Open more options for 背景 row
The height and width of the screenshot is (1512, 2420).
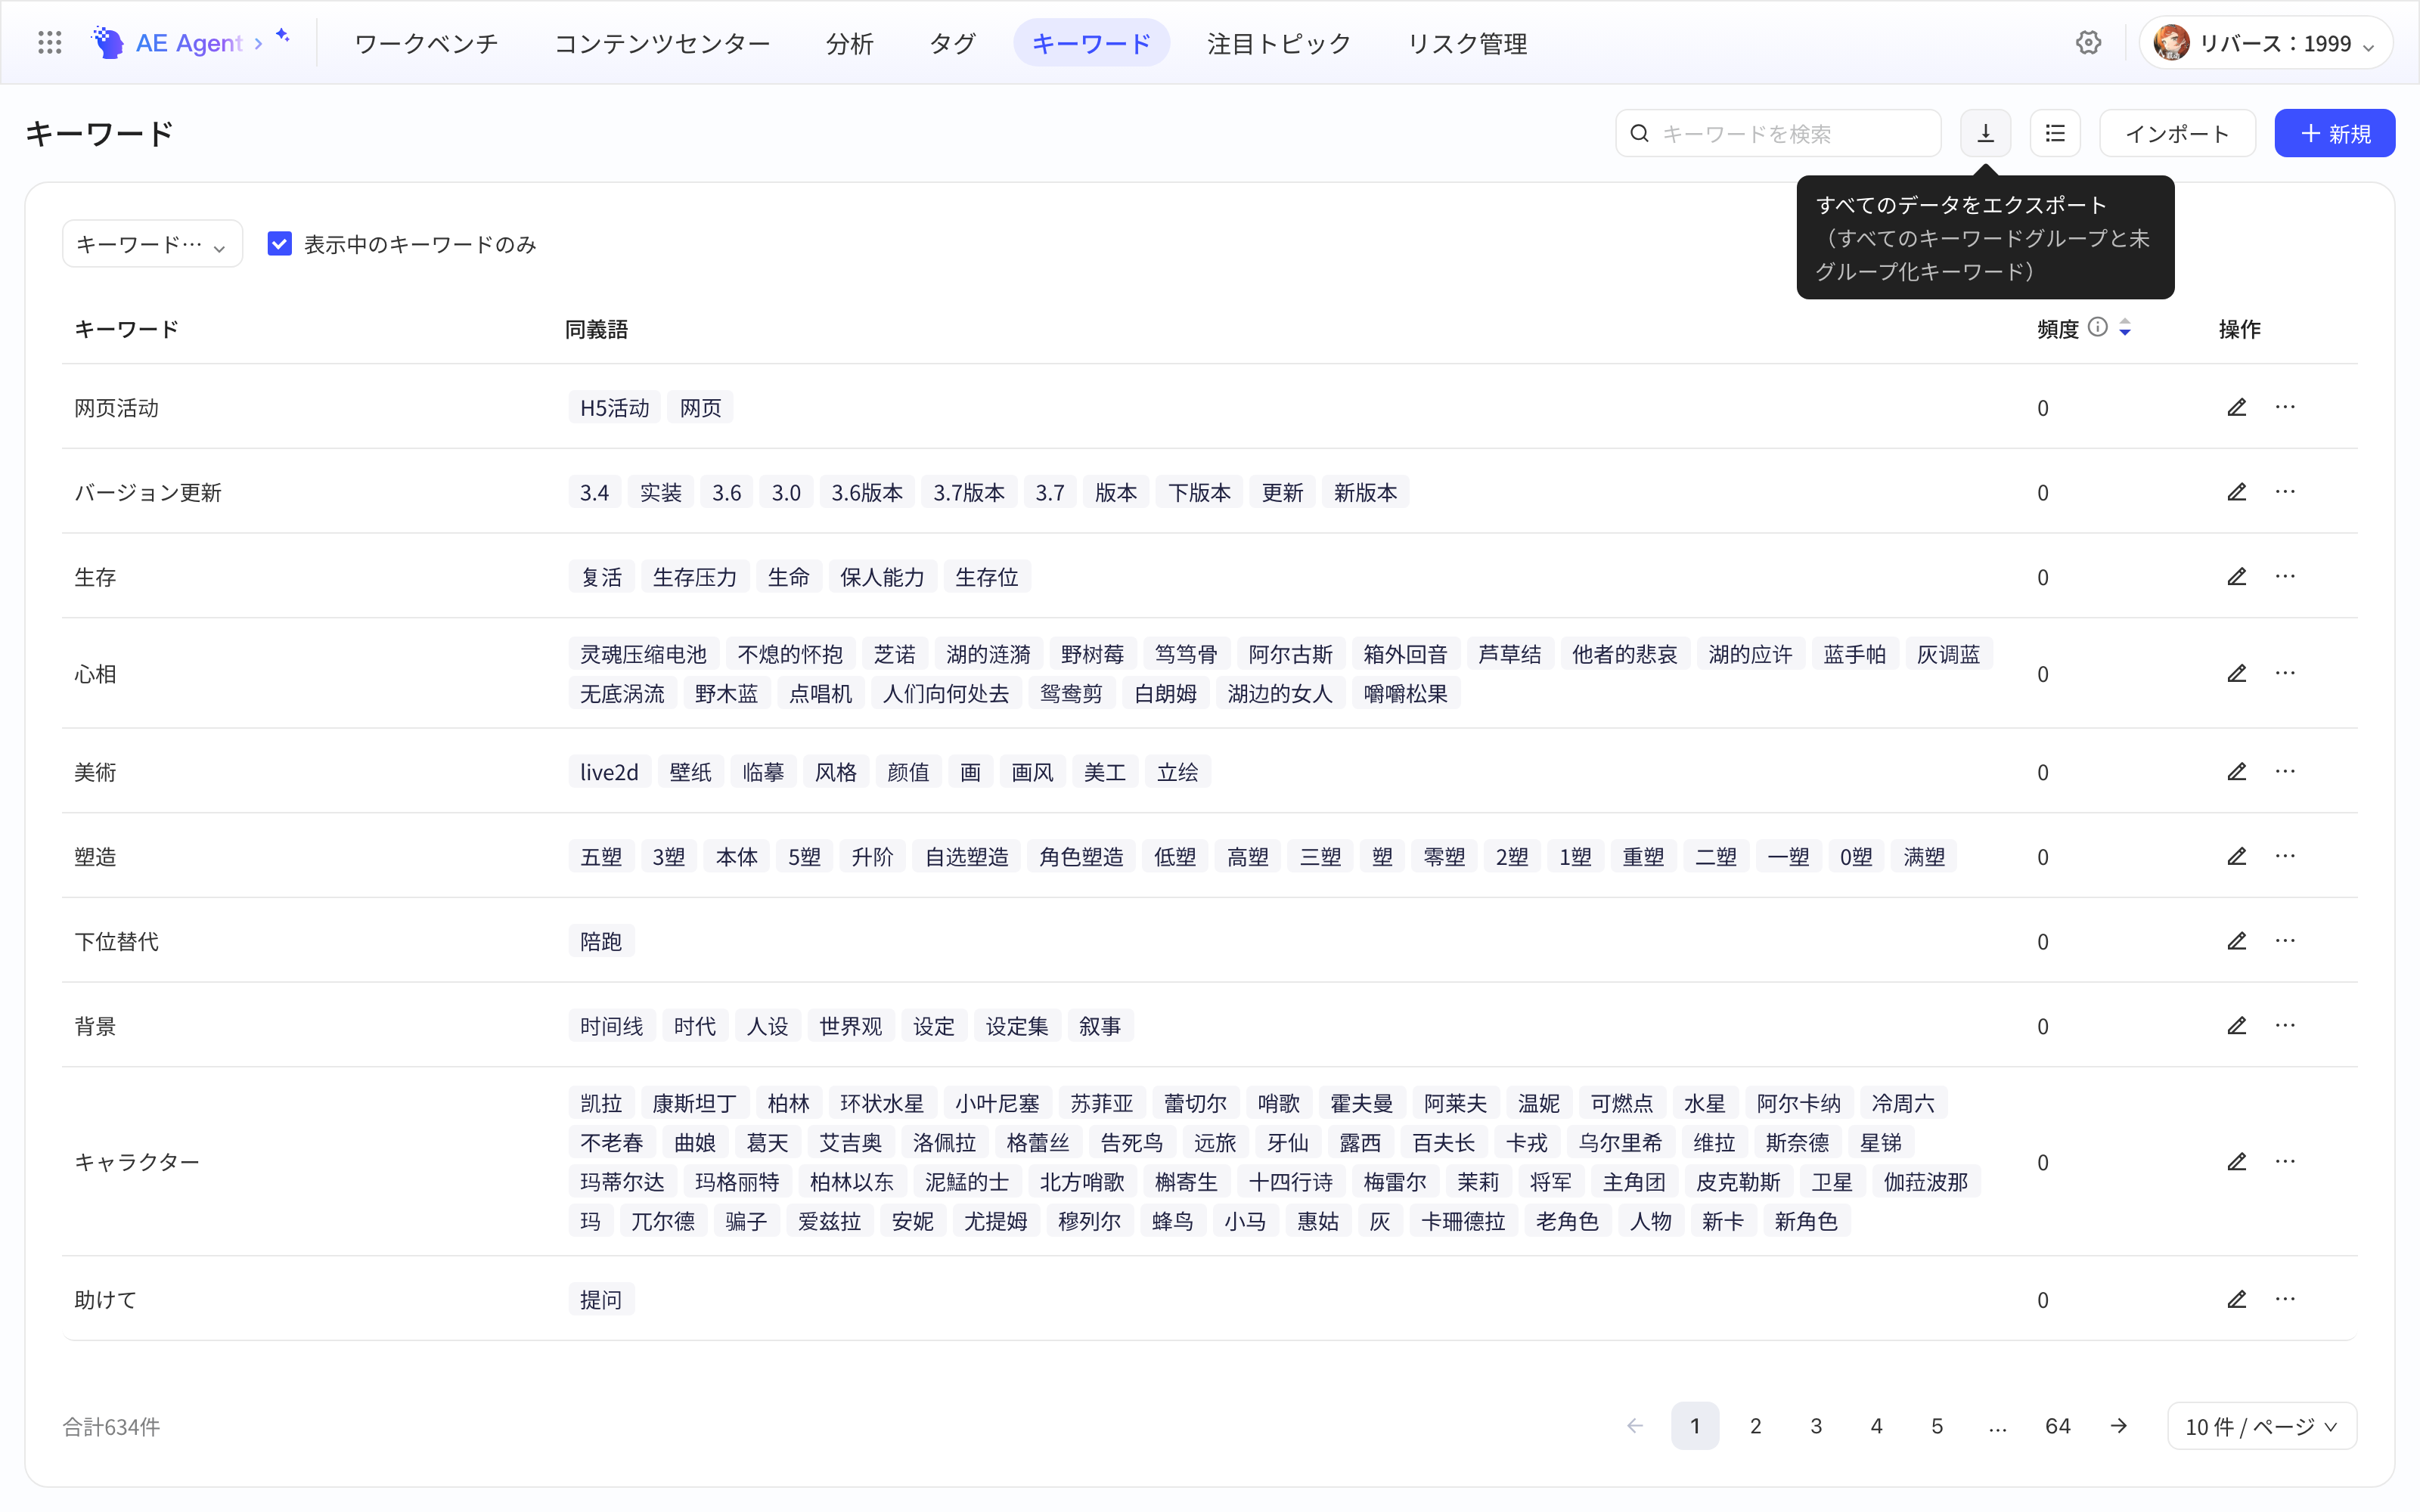click(x=2285, y=1026)
